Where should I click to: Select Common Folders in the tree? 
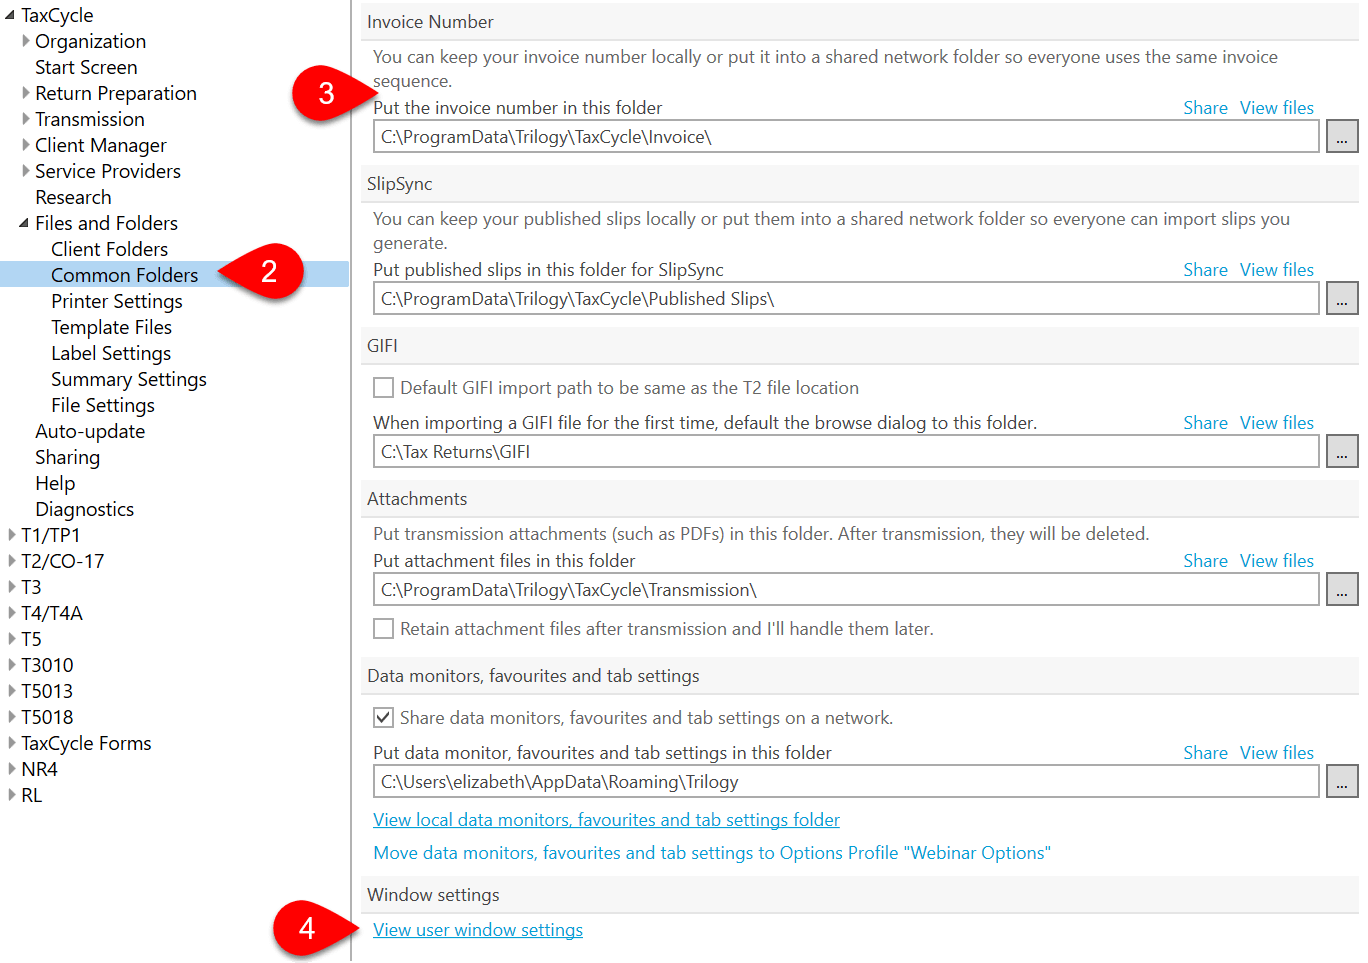(125, 275)
